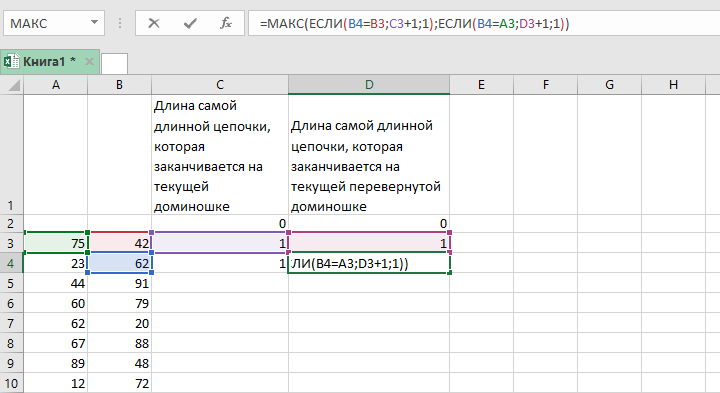Click cell A9 containing 89
This screenshot has height=393, width=720.
coord(56,364)
